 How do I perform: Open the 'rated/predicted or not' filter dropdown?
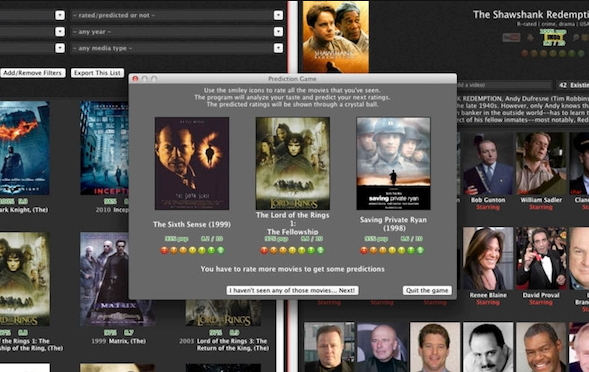(x=278, y=15)
